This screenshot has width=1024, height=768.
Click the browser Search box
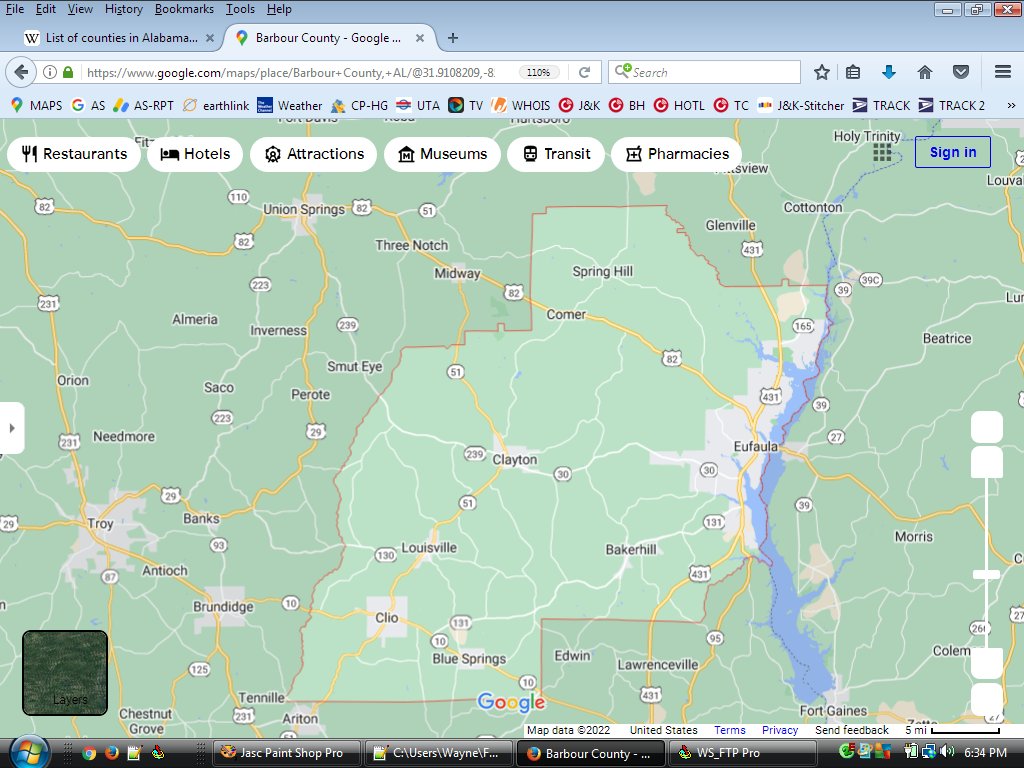704,72
